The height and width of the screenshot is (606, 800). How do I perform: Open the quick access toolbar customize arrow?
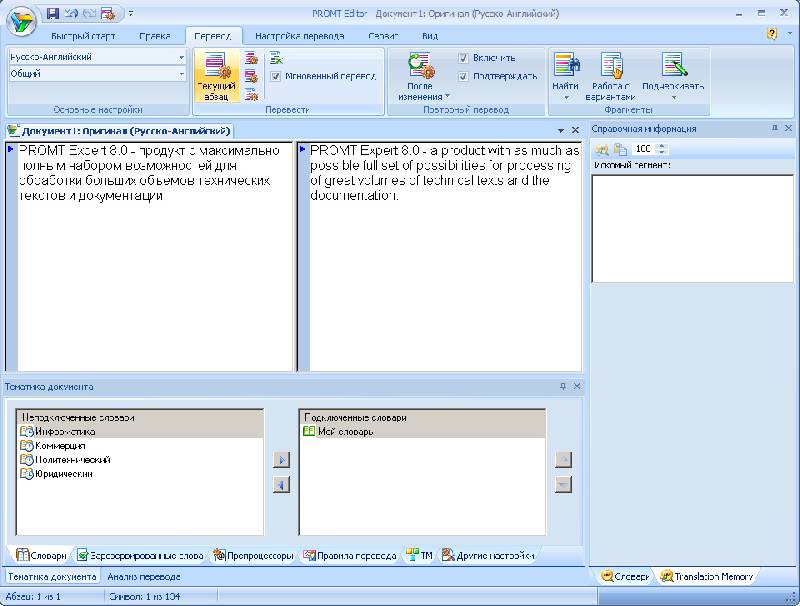[x=131, y=14]
